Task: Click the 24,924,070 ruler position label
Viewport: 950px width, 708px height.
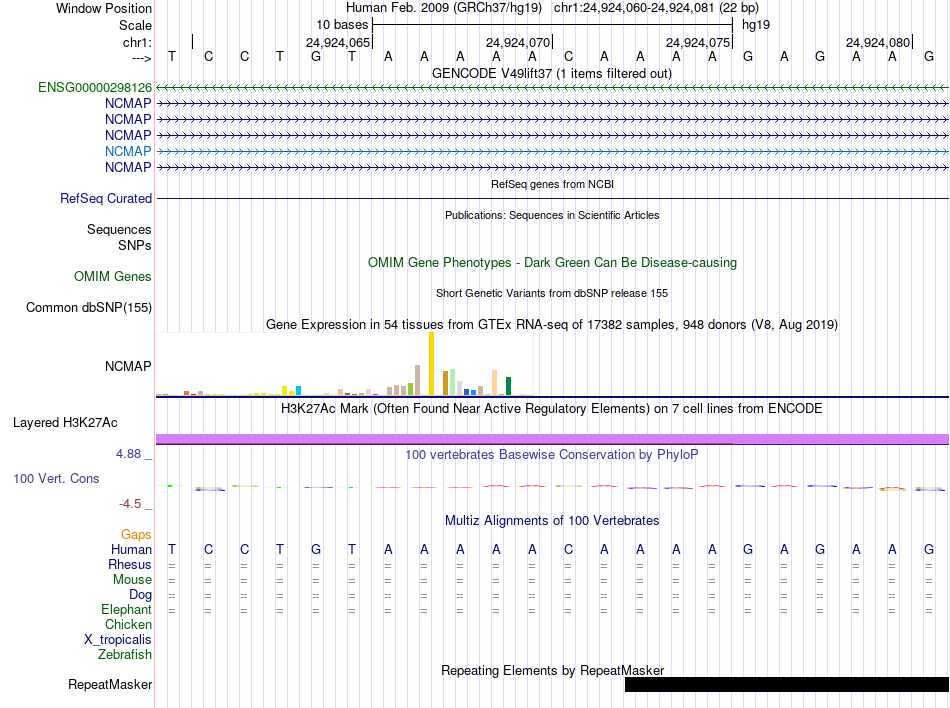Action: 518,42
